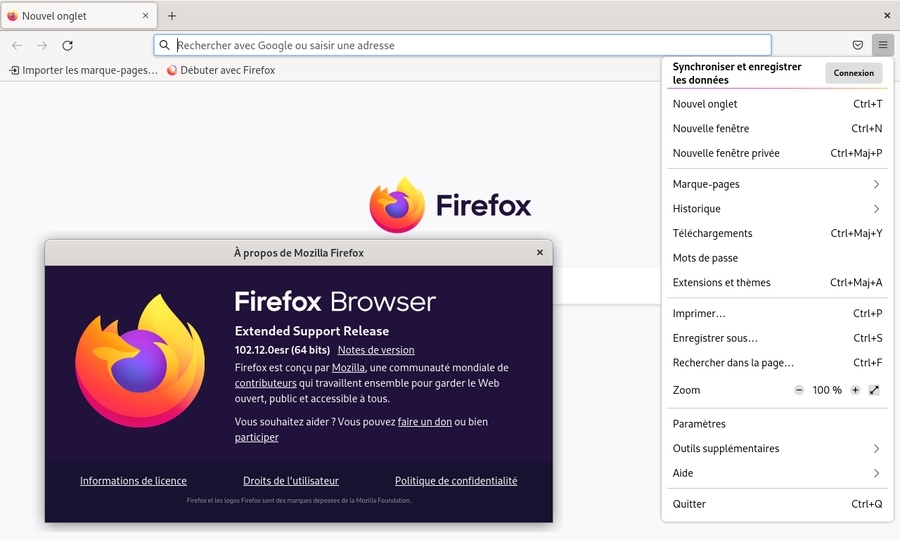This screenshot has width=900, height=540.
Task: Click the Nouvel onglet tab
Action: click(79, 16)
